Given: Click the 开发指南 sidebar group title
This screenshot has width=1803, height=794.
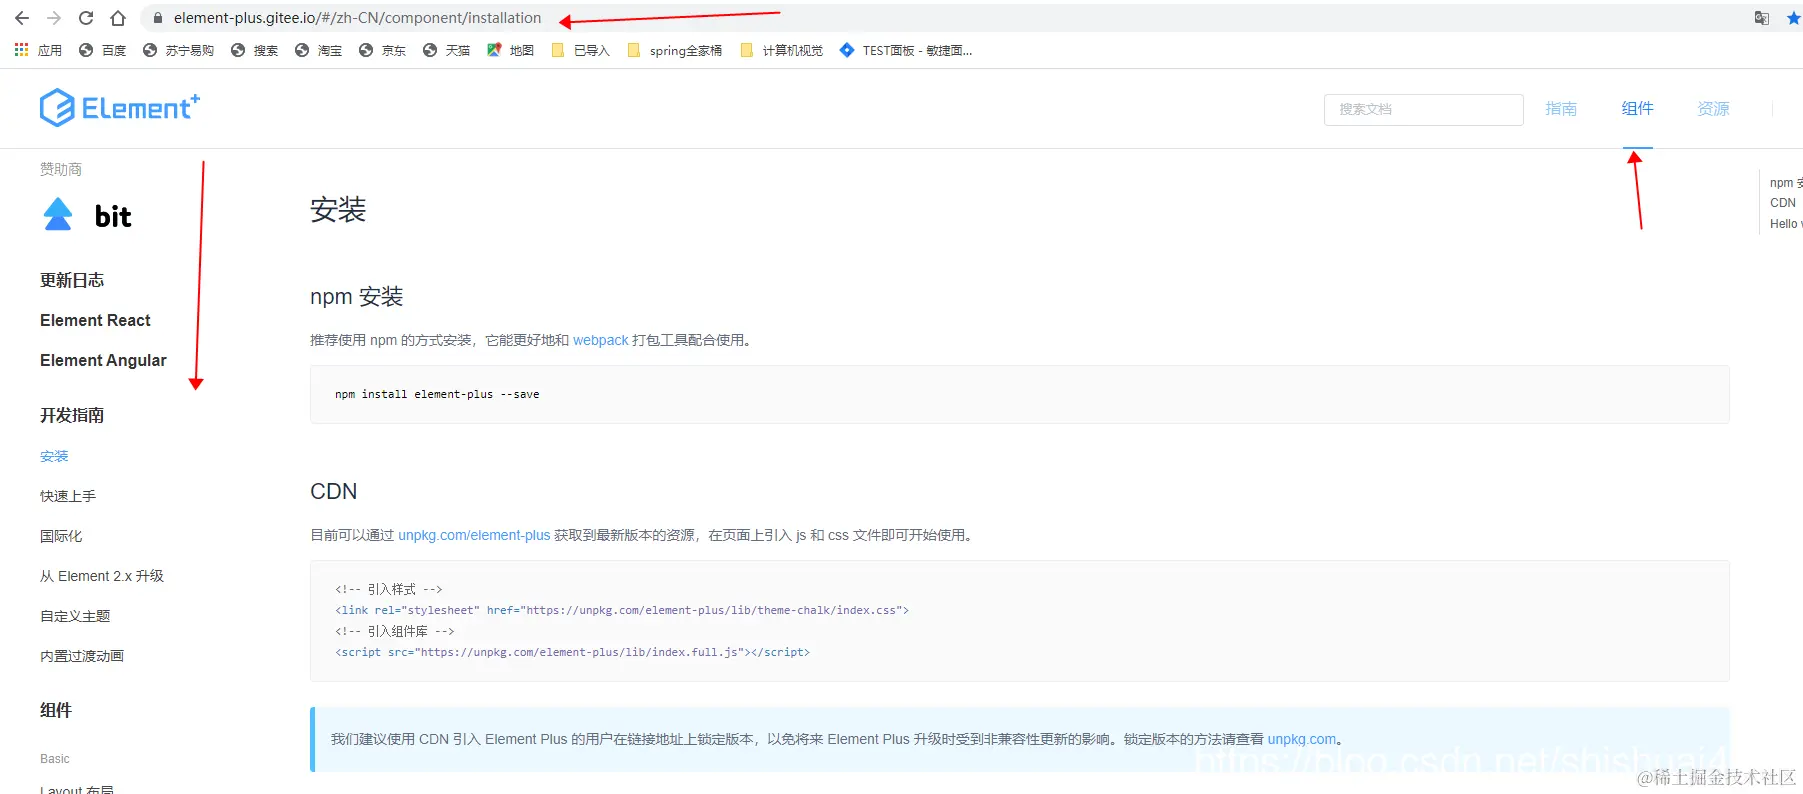Looking at the screenshot, I should [x=72, y=415].
